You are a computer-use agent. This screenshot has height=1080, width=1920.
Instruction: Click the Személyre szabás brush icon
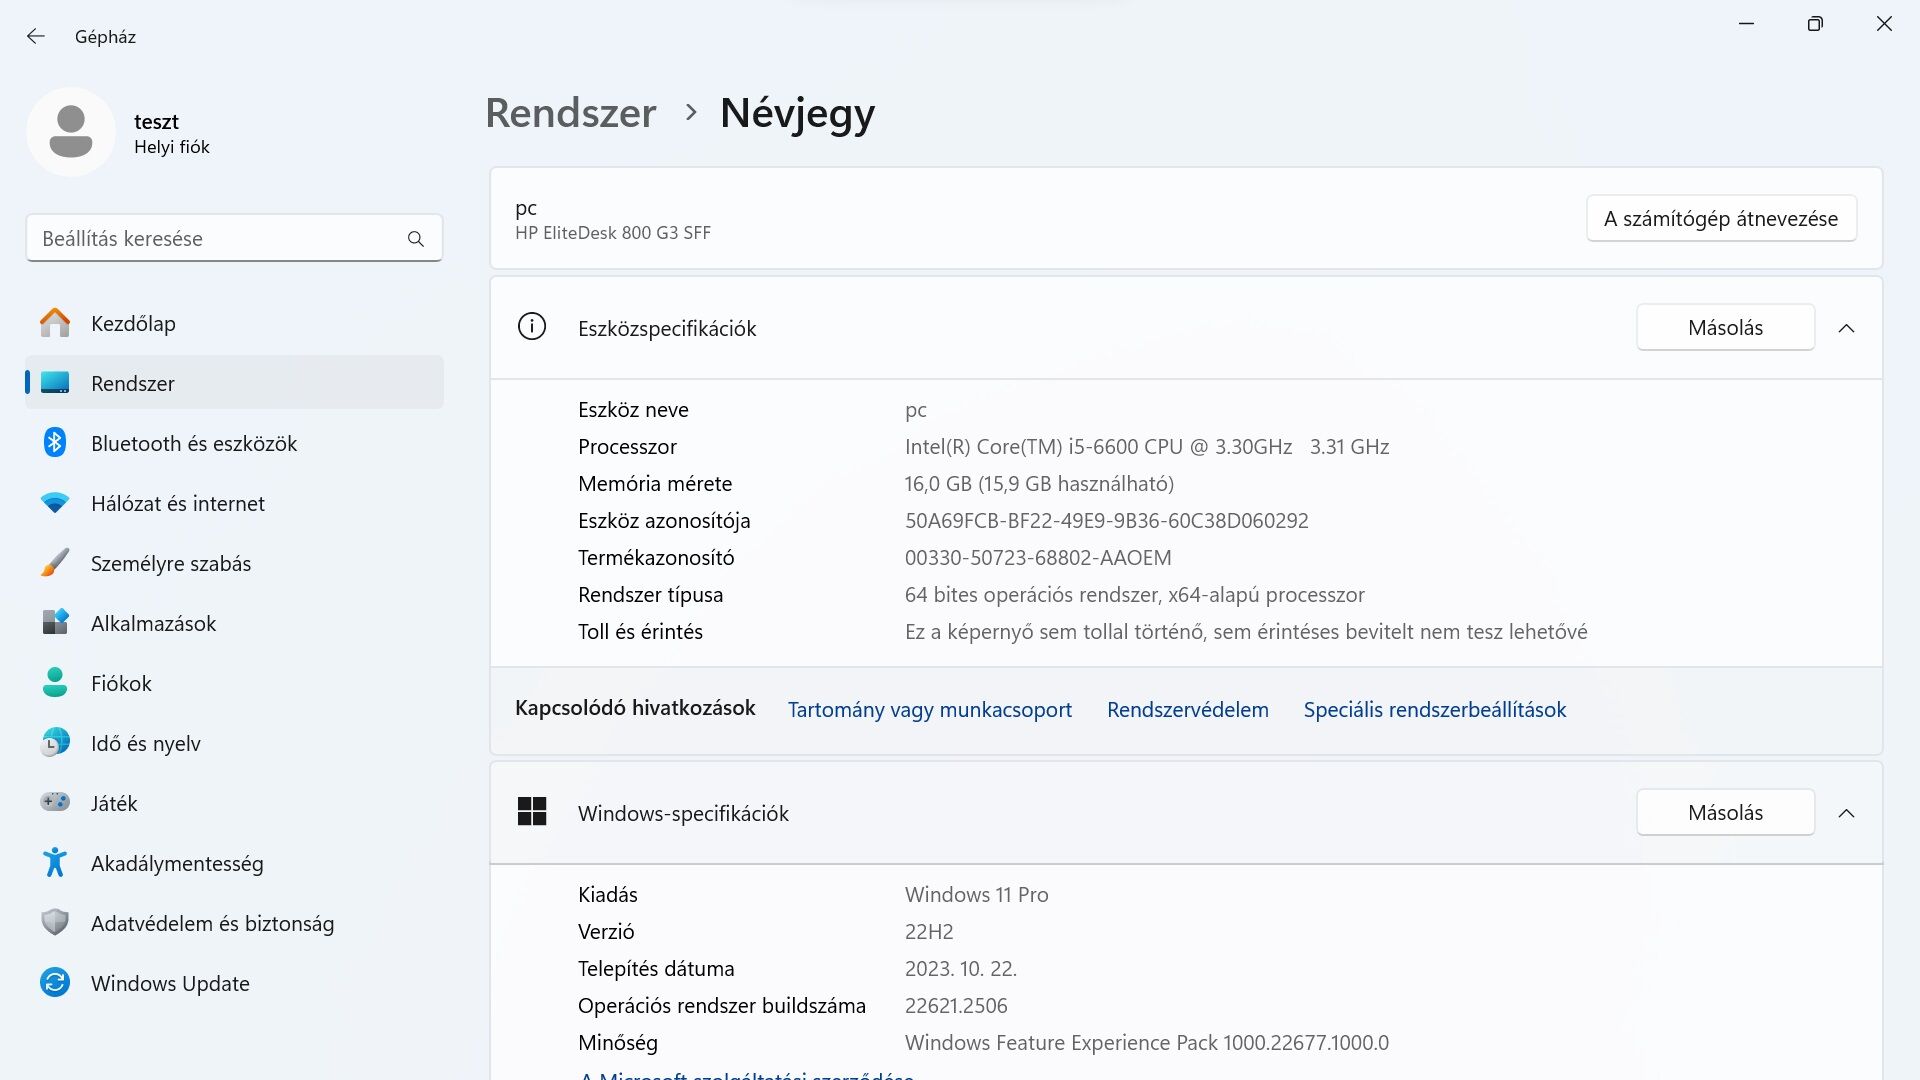55,562
